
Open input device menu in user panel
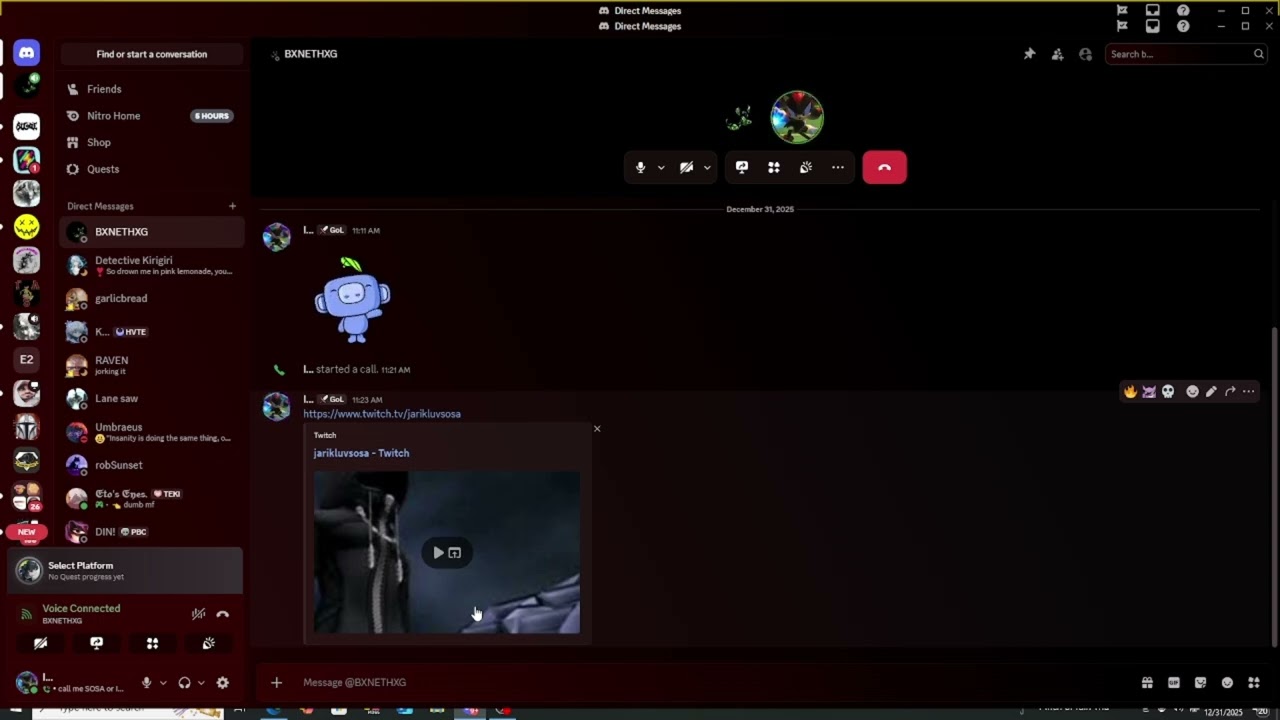[x=163, y=683]
